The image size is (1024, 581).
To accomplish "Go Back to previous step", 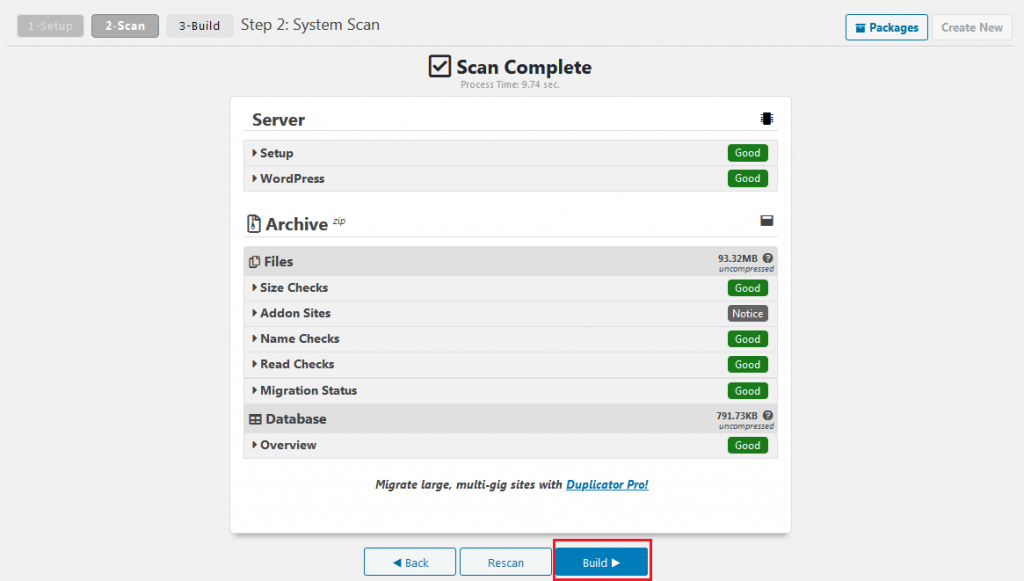I will coord(410,562).
